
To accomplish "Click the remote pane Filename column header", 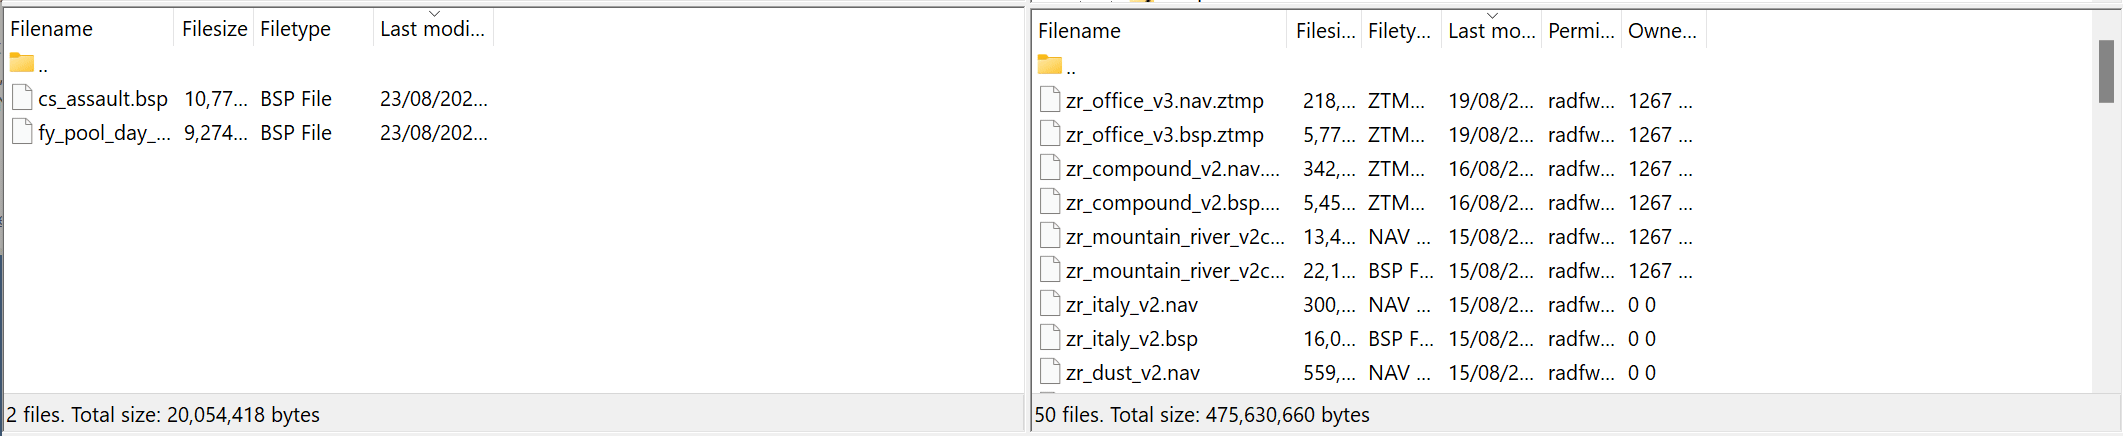I will point(1158,31).
